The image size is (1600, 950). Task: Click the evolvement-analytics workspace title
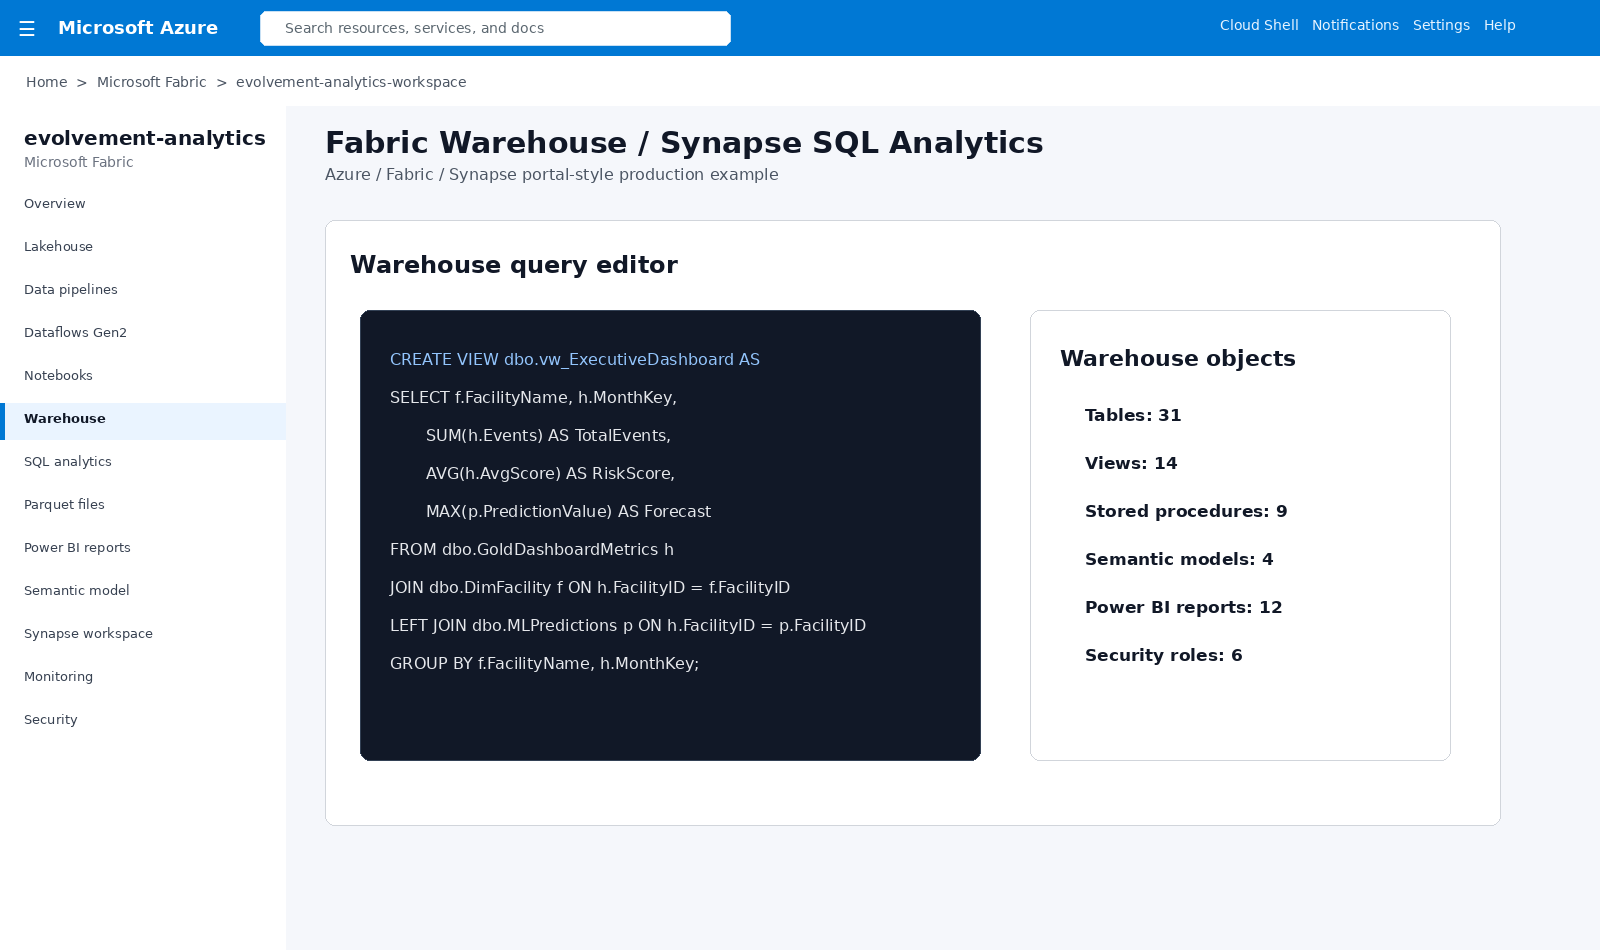click(x=145, y=138)
